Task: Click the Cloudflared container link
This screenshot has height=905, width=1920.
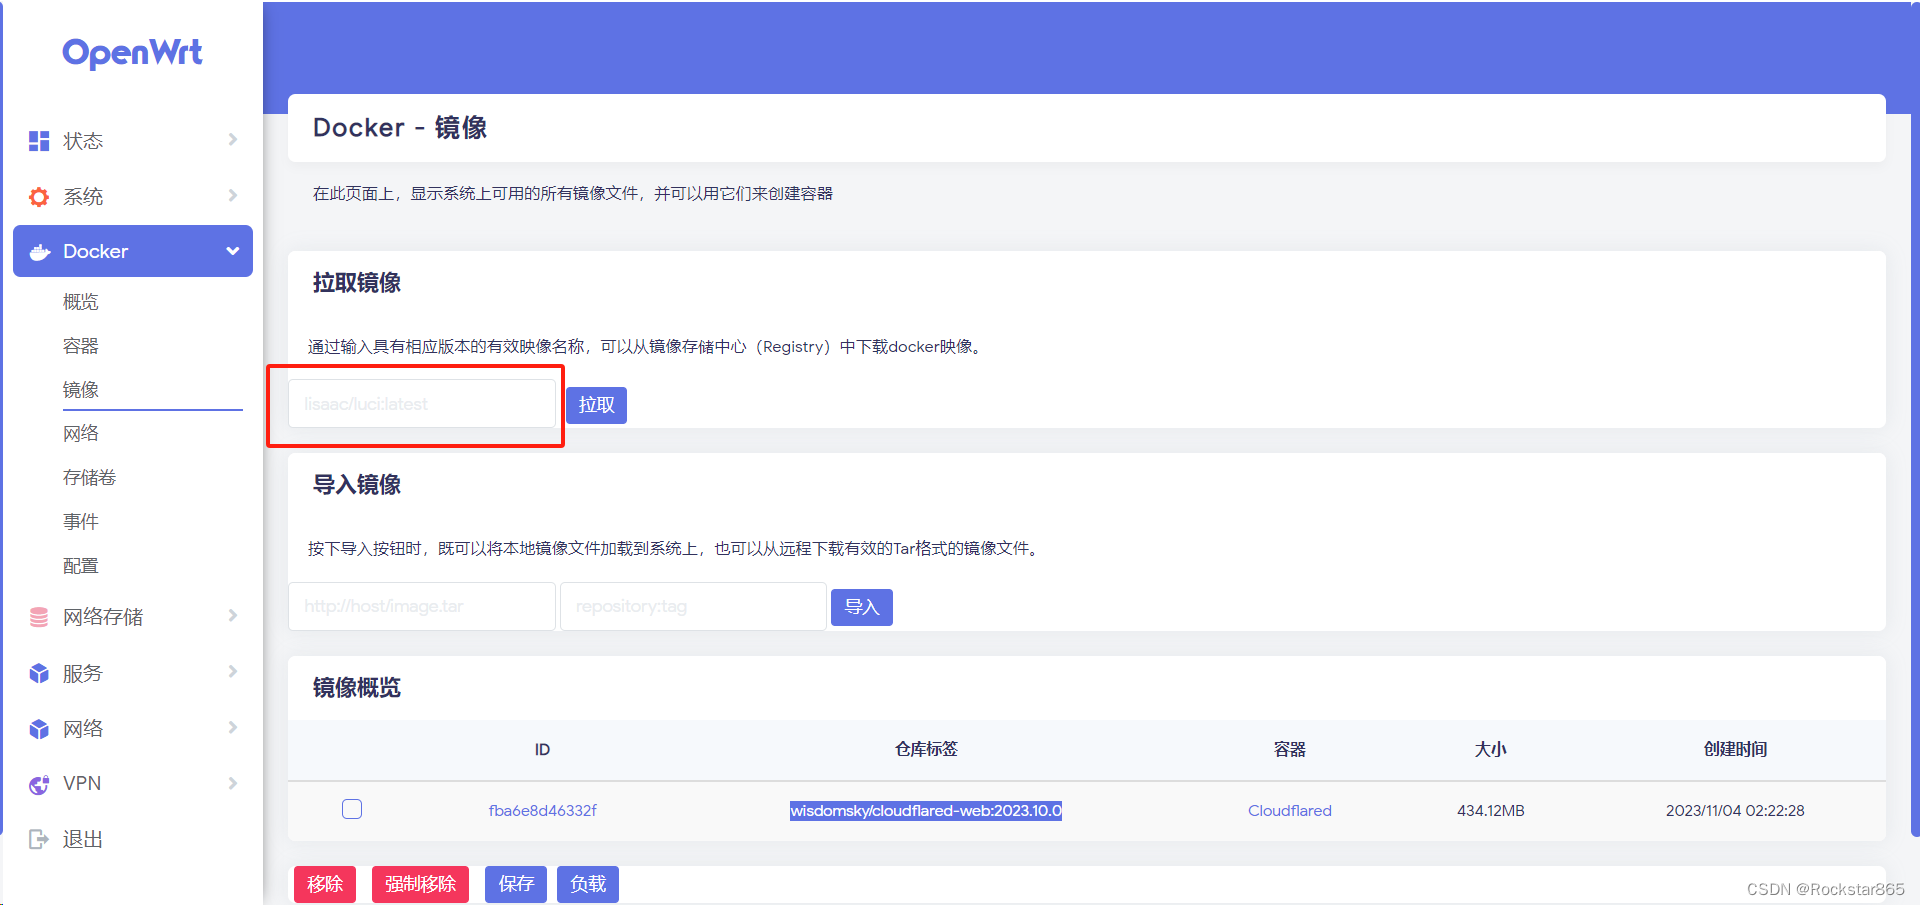Action: tap(1289, 810)
